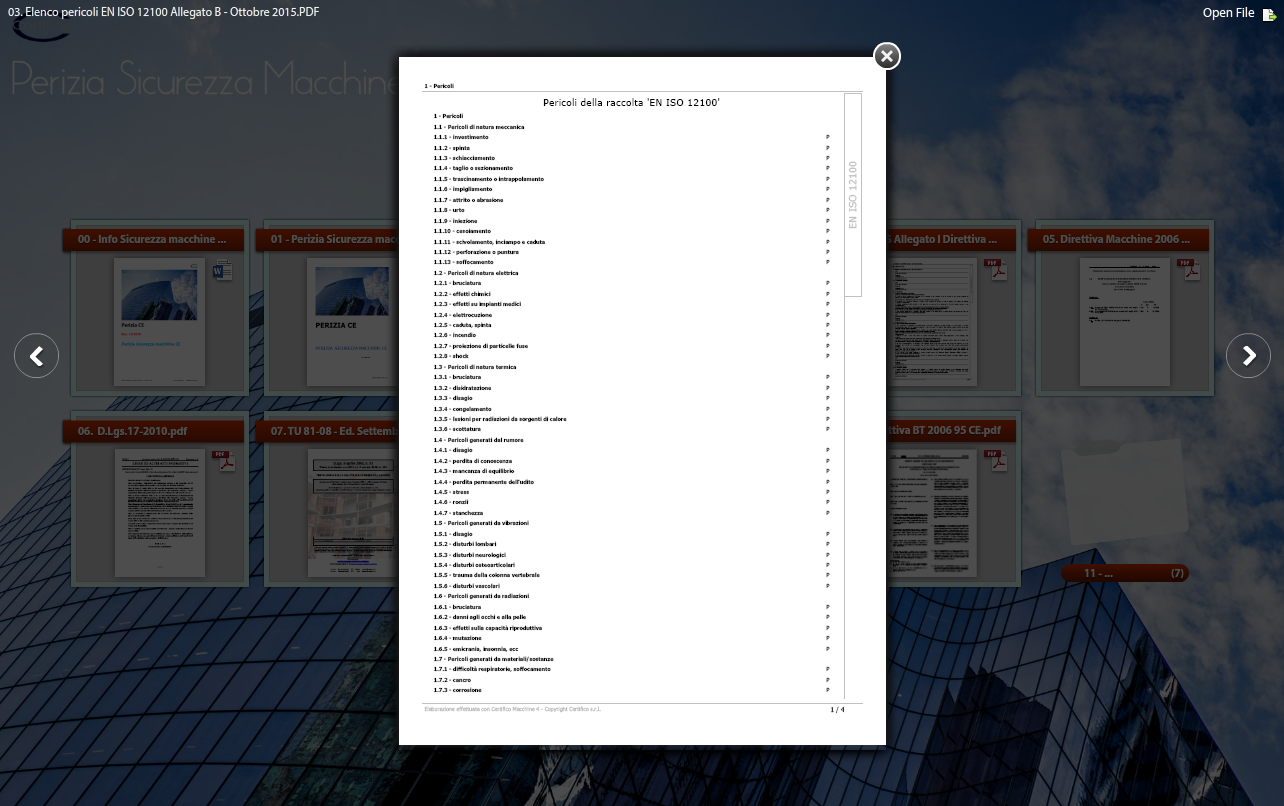The image size is (1284, 806).
Task: Select the '01 - Perizia Sicurezza' title bar
Action: tap(330, 240)
